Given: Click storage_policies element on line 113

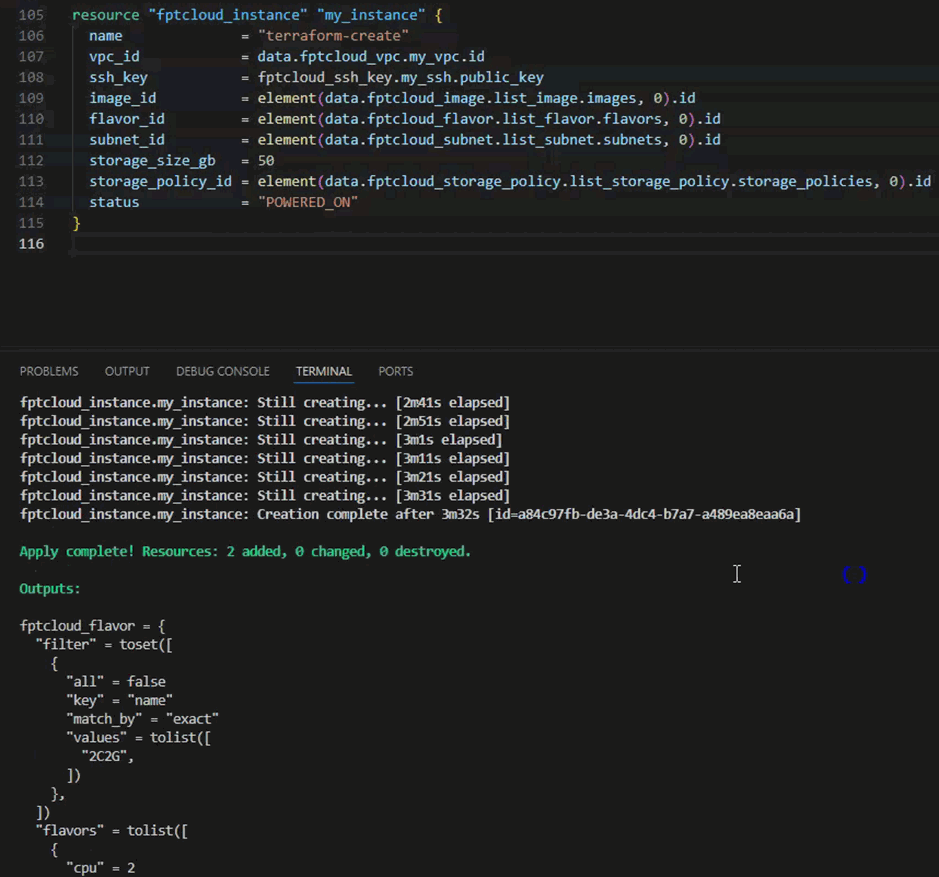Looking at the screenshot, I should pos(804,182).
